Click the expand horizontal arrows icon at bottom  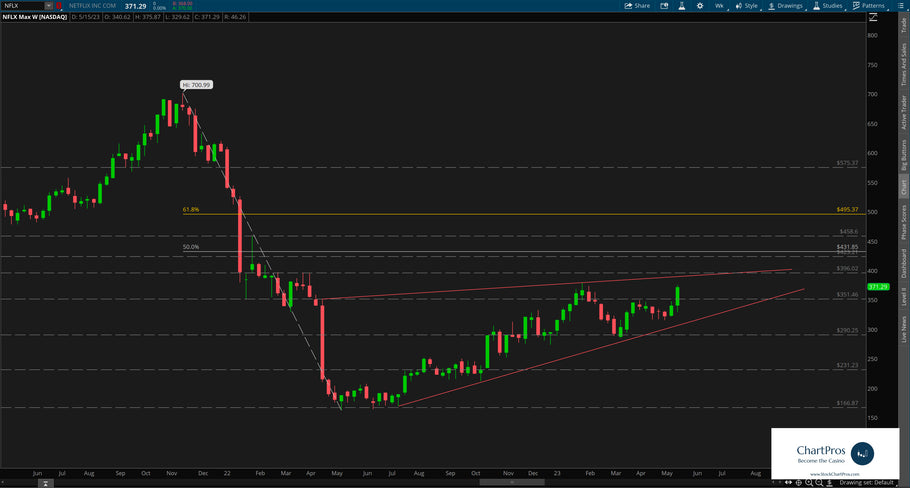coord(788,483)
